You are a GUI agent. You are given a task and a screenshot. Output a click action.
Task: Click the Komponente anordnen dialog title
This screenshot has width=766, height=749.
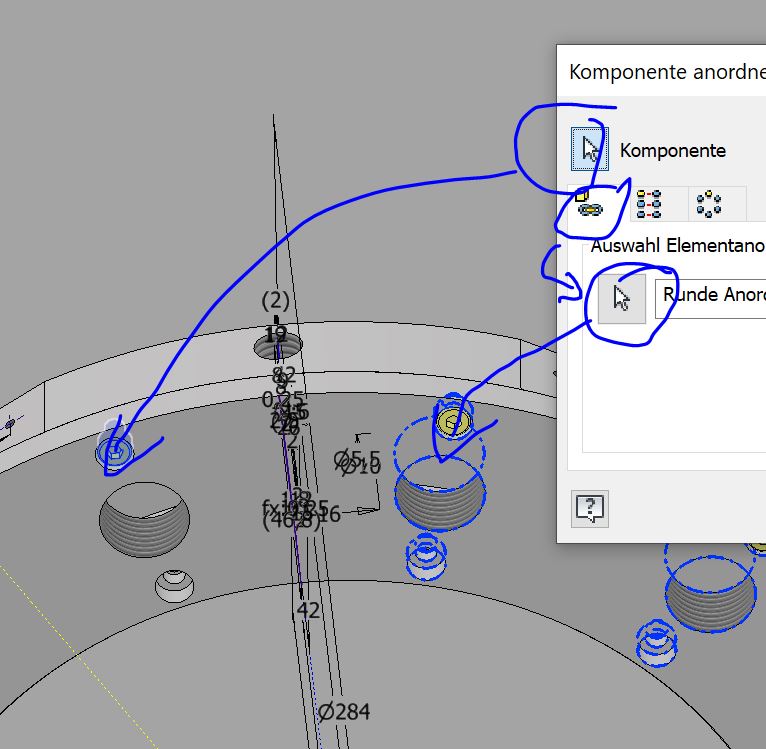(667, 72)
